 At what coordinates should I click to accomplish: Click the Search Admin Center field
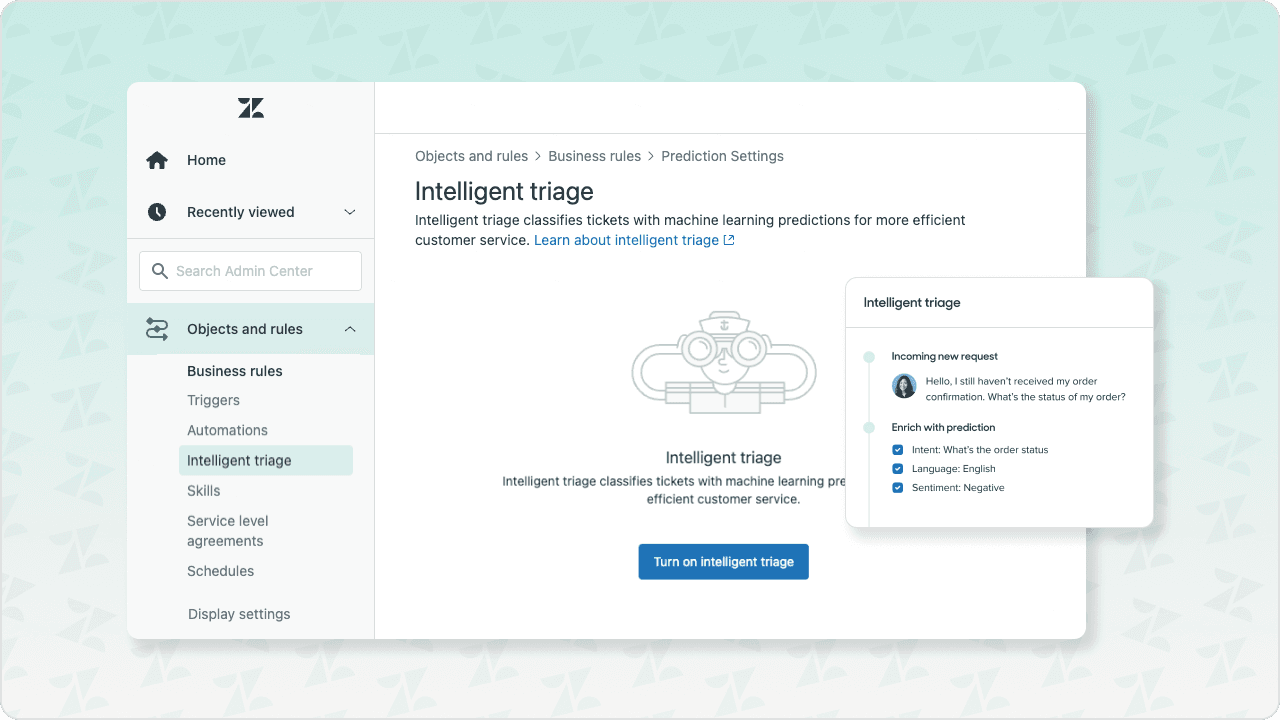[x=260, y=271]
